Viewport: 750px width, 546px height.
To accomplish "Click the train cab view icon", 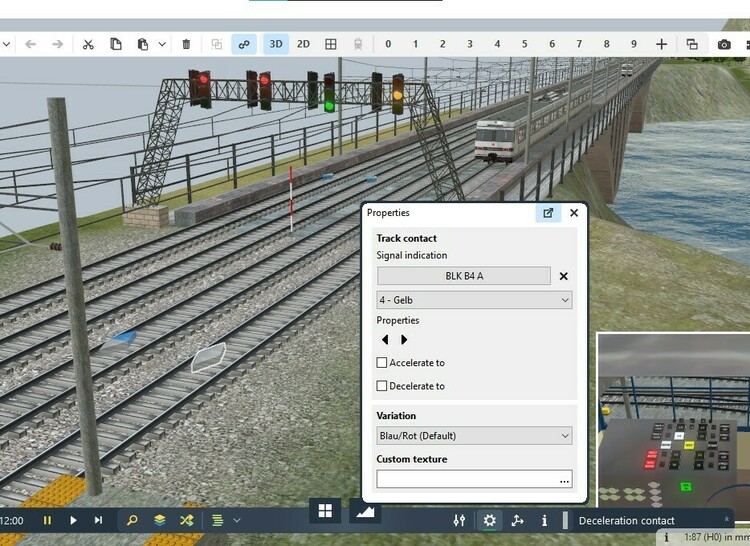I will 358,44.
